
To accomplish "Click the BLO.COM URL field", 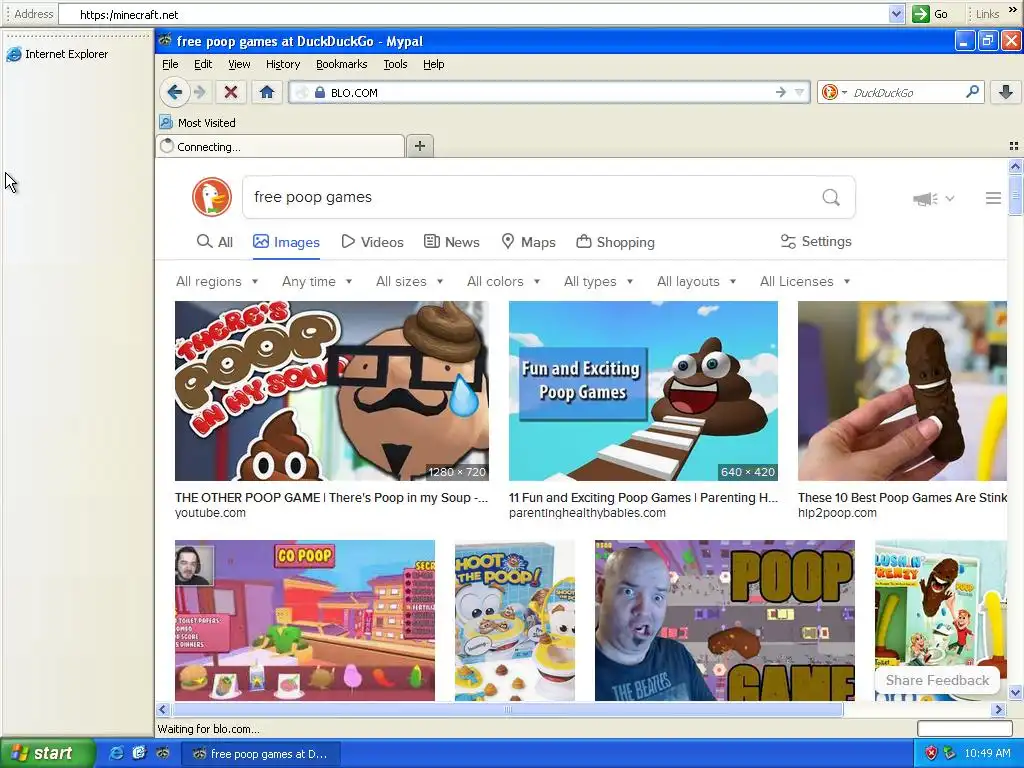I will pyautogui.click(x=549, y=93).
